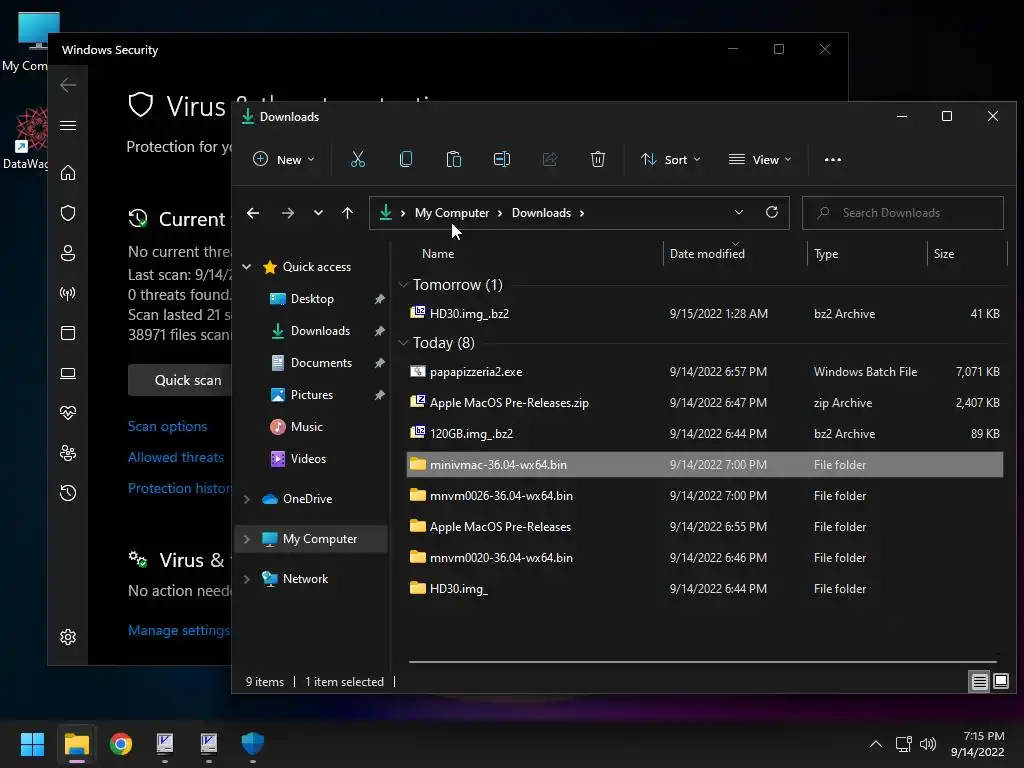Switch to large thumbnails view icon in status bar
The width and height of the screenshot is (1024, 768).
(x=1000, y=682)
